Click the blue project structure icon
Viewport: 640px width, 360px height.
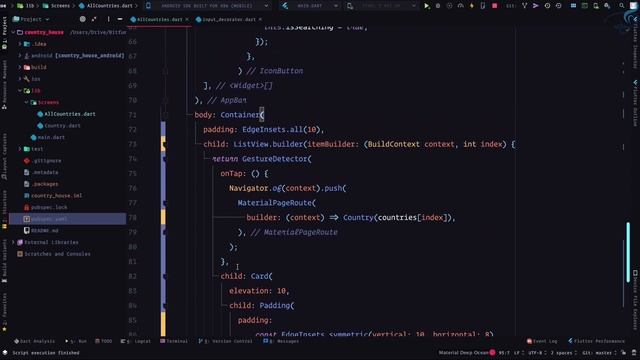click(573, 6)
